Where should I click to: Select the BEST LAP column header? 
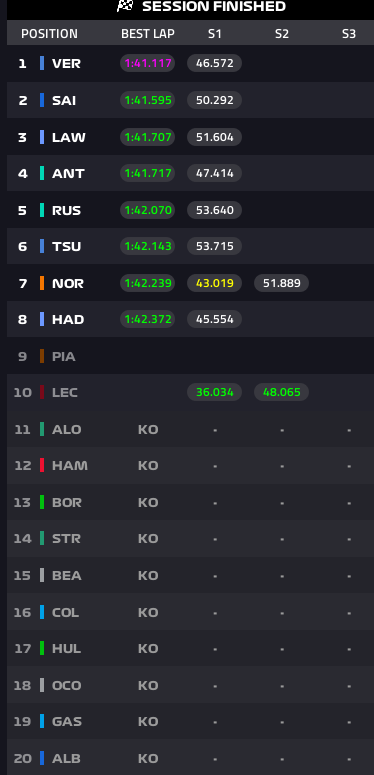point(148,34)
